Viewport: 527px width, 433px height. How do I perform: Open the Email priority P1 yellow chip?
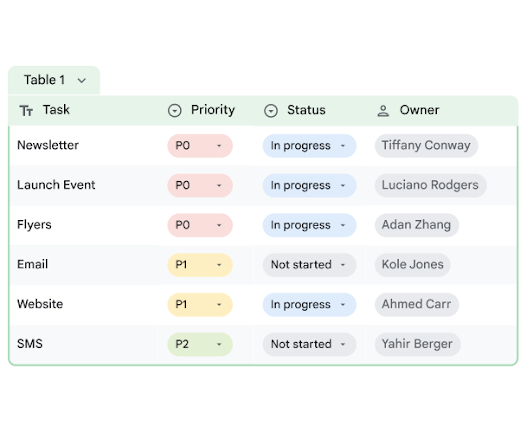(x=200, y=265)
